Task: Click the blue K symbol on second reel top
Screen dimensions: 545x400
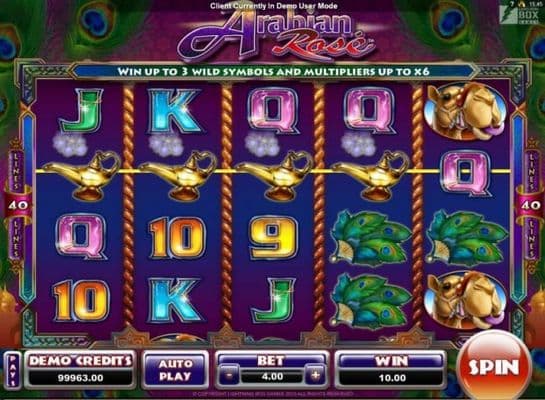Action: (x=176, y=111)
